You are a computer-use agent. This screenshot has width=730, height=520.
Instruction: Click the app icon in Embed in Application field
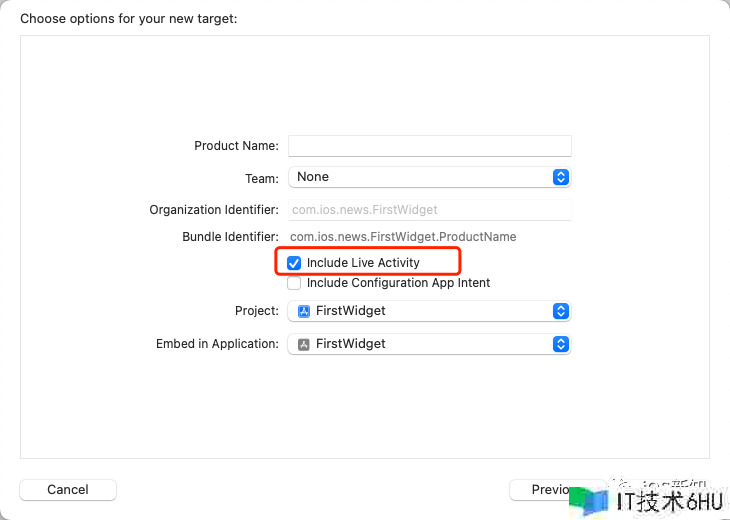pyautogui.click(x=304, y=344)
